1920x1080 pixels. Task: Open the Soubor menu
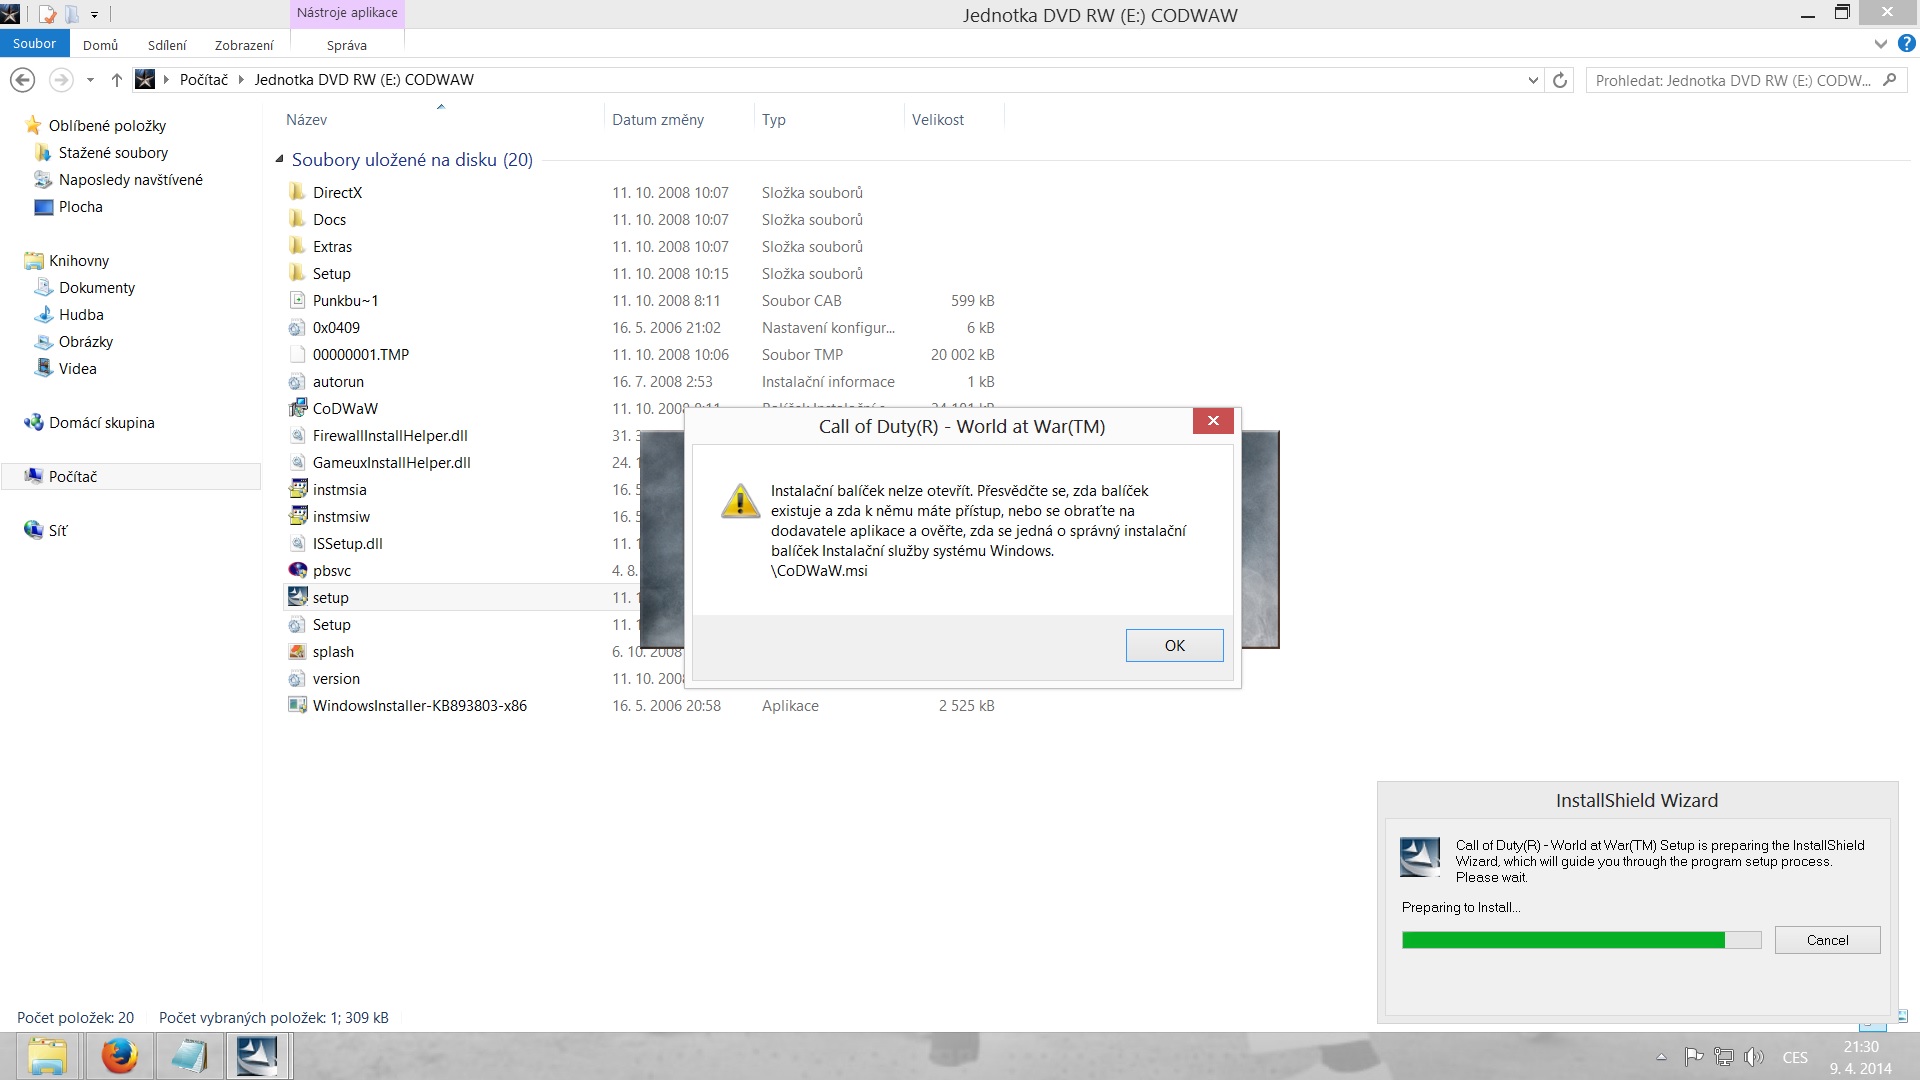pyautogui.click(x=34, y=44)
